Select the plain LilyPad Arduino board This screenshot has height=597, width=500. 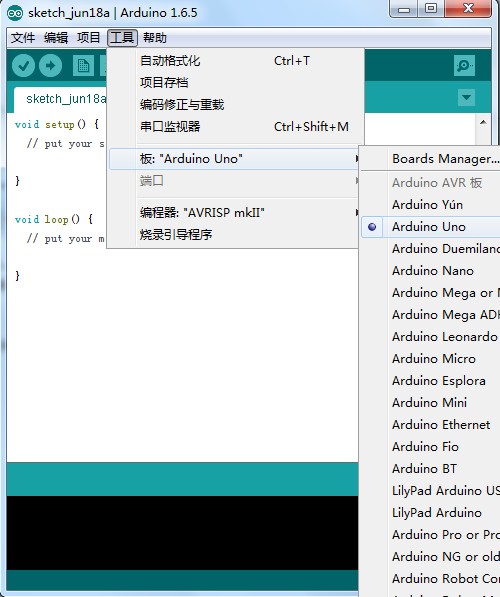tap(430, 513)
